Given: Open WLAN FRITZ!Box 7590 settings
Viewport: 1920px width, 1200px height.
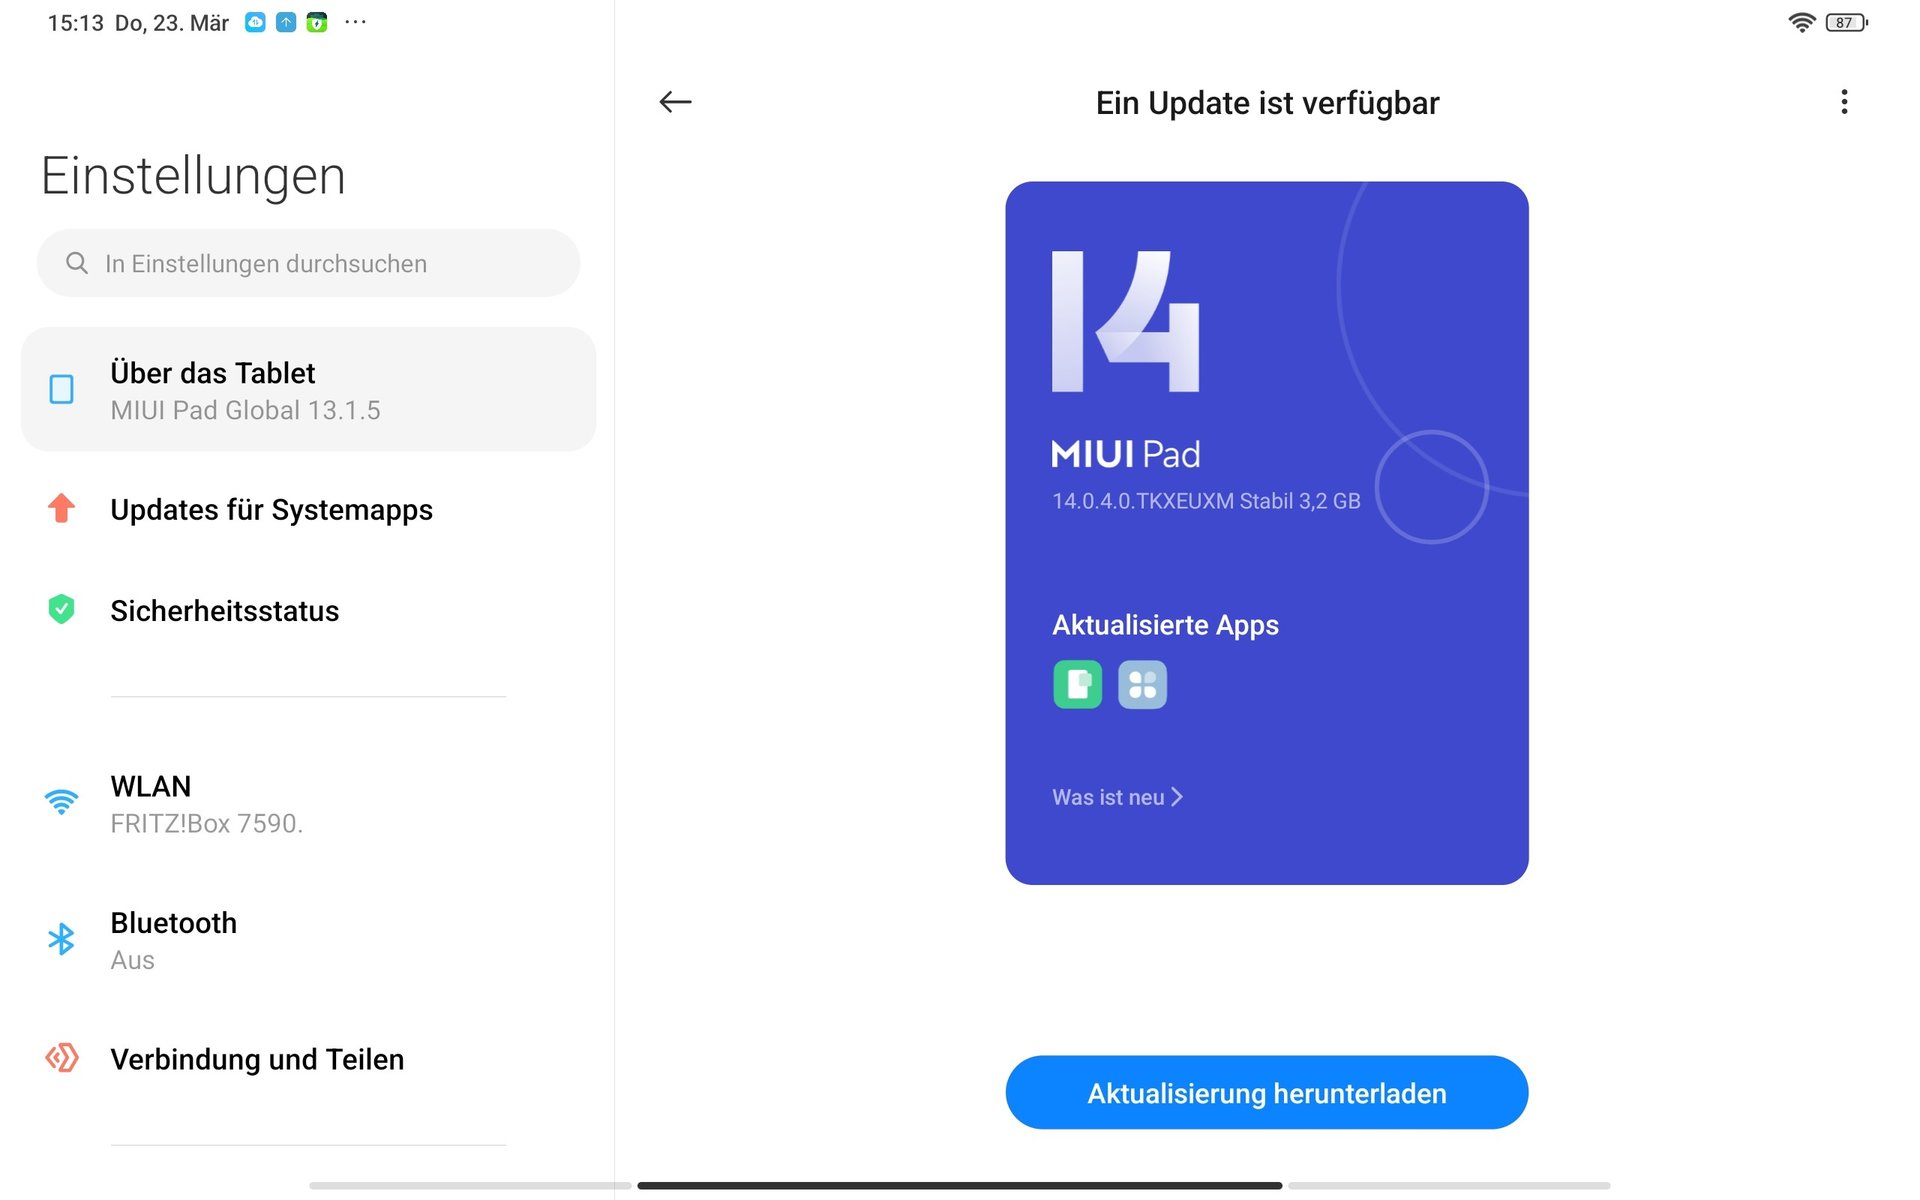Looking at the screenshot, I should (x=308, y=805).
